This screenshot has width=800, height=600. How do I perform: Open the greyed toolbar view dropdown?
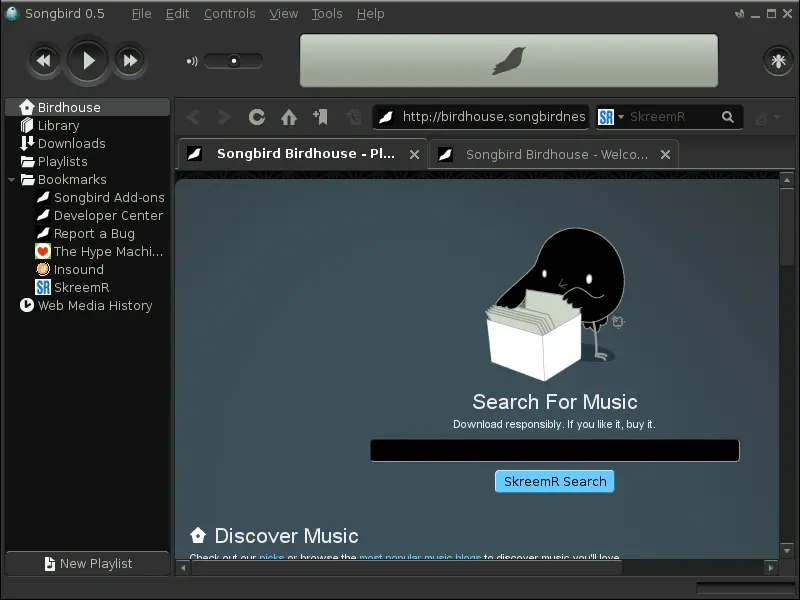tap(767, 118)
